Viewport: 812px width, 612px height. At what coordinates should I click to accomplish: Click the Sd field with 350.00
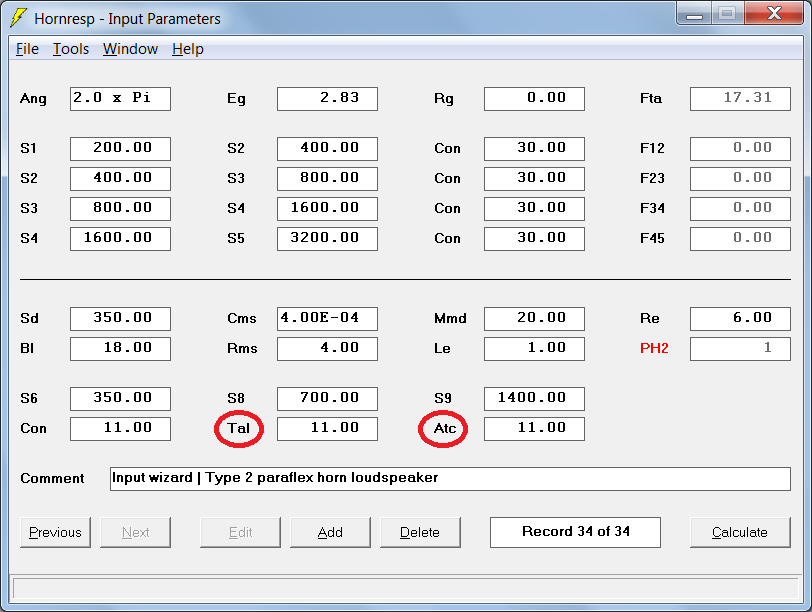pyautogui.click(x=120, y=318)
